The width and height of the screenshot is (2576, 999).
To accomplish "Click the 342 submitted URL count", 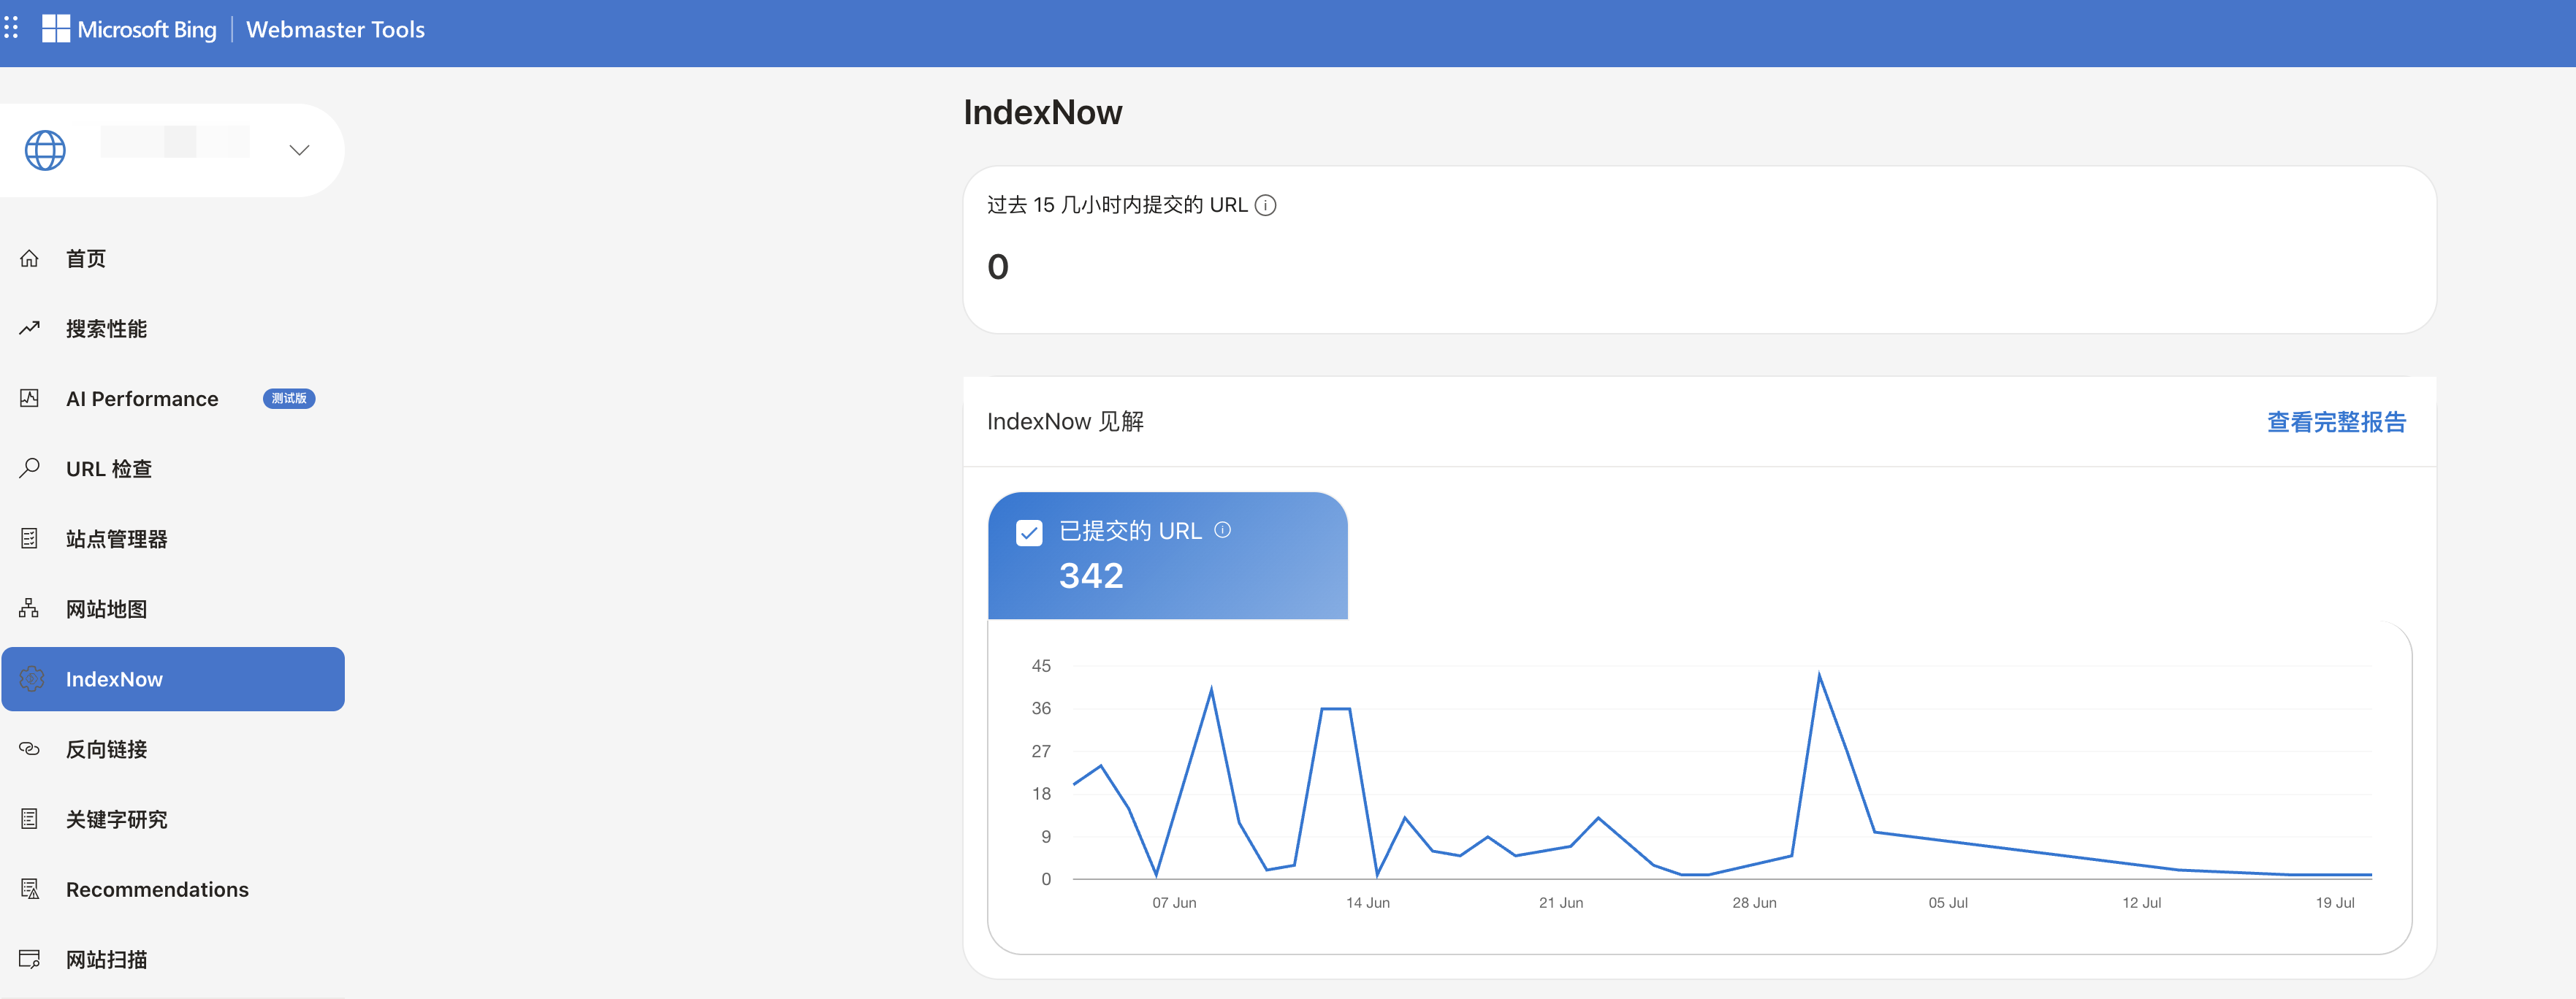I will pos(1091,576).
